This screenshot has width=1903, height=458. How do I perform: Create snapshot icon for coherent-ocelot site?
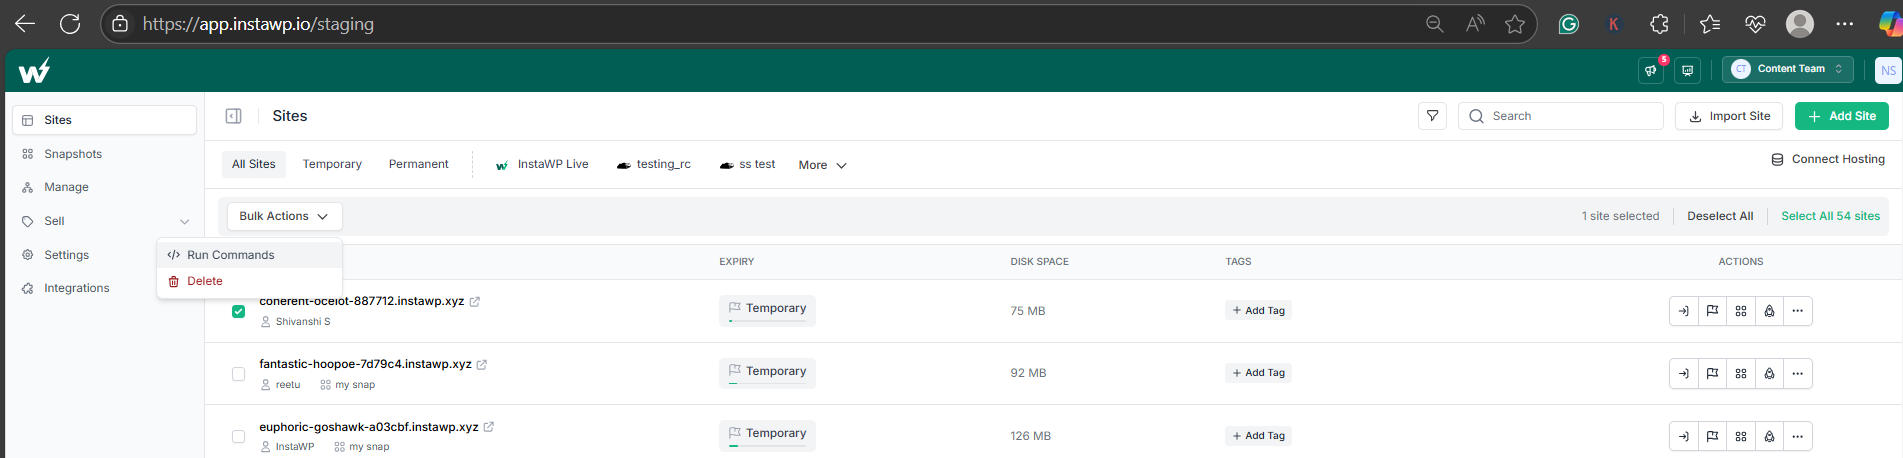(1741, 311)
